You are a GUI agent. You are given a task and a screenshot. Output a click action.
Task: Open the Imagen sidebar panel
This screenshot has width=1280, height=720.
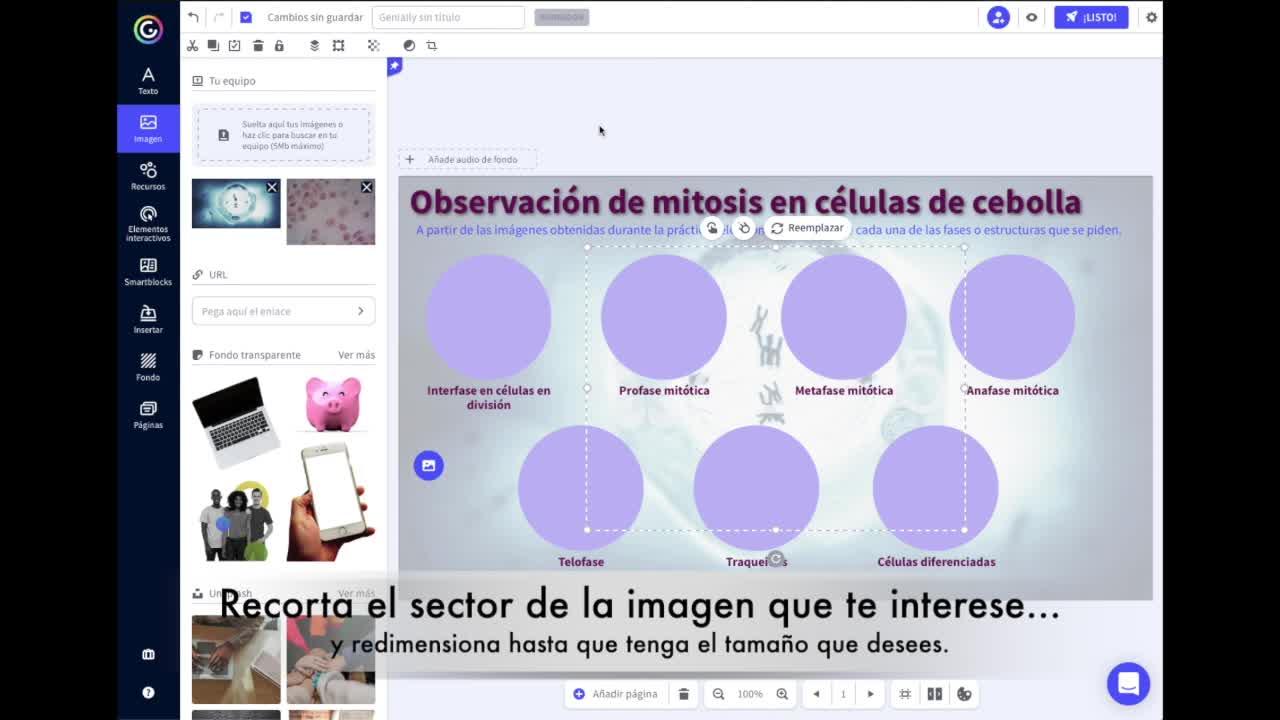[x=148, y=129]
